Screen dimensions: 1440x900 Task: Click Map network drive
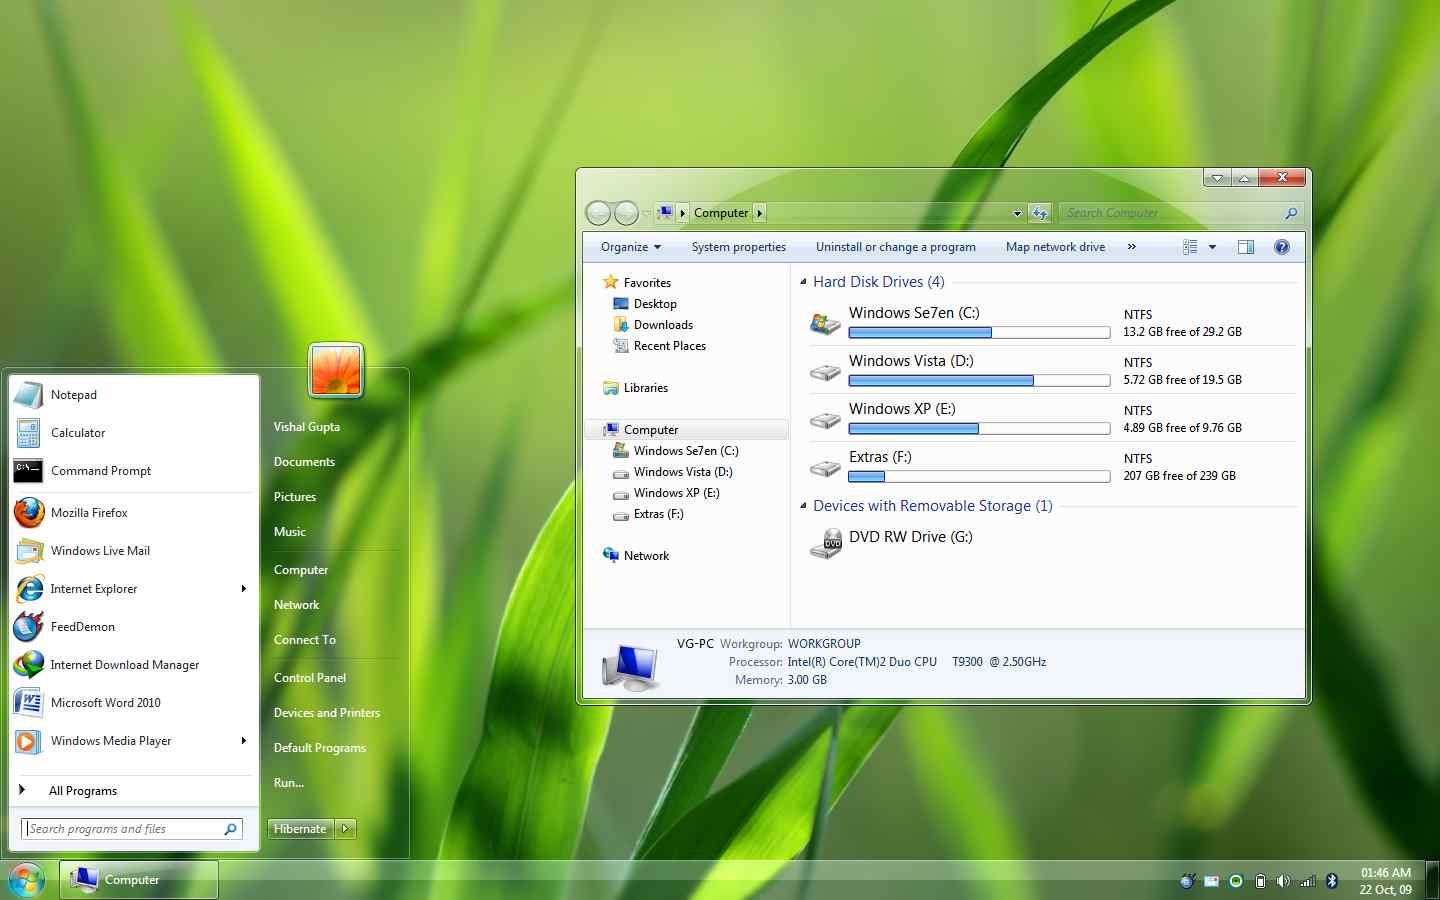(1056, 247)
